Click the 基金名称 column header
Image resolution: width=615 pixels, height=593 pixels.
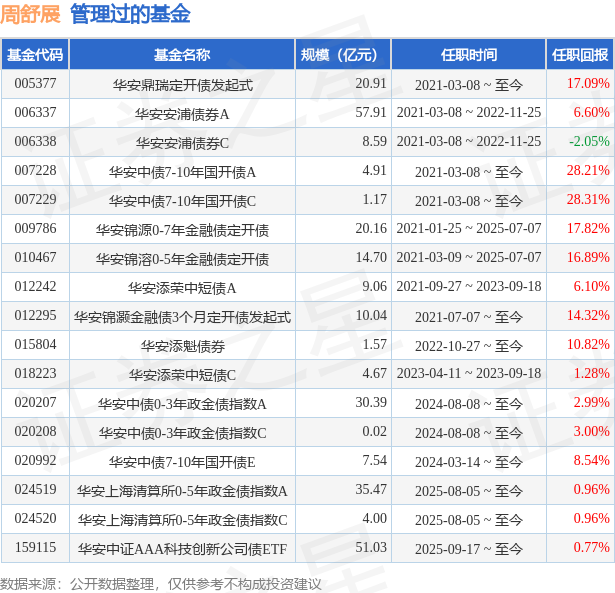point(182,55)
